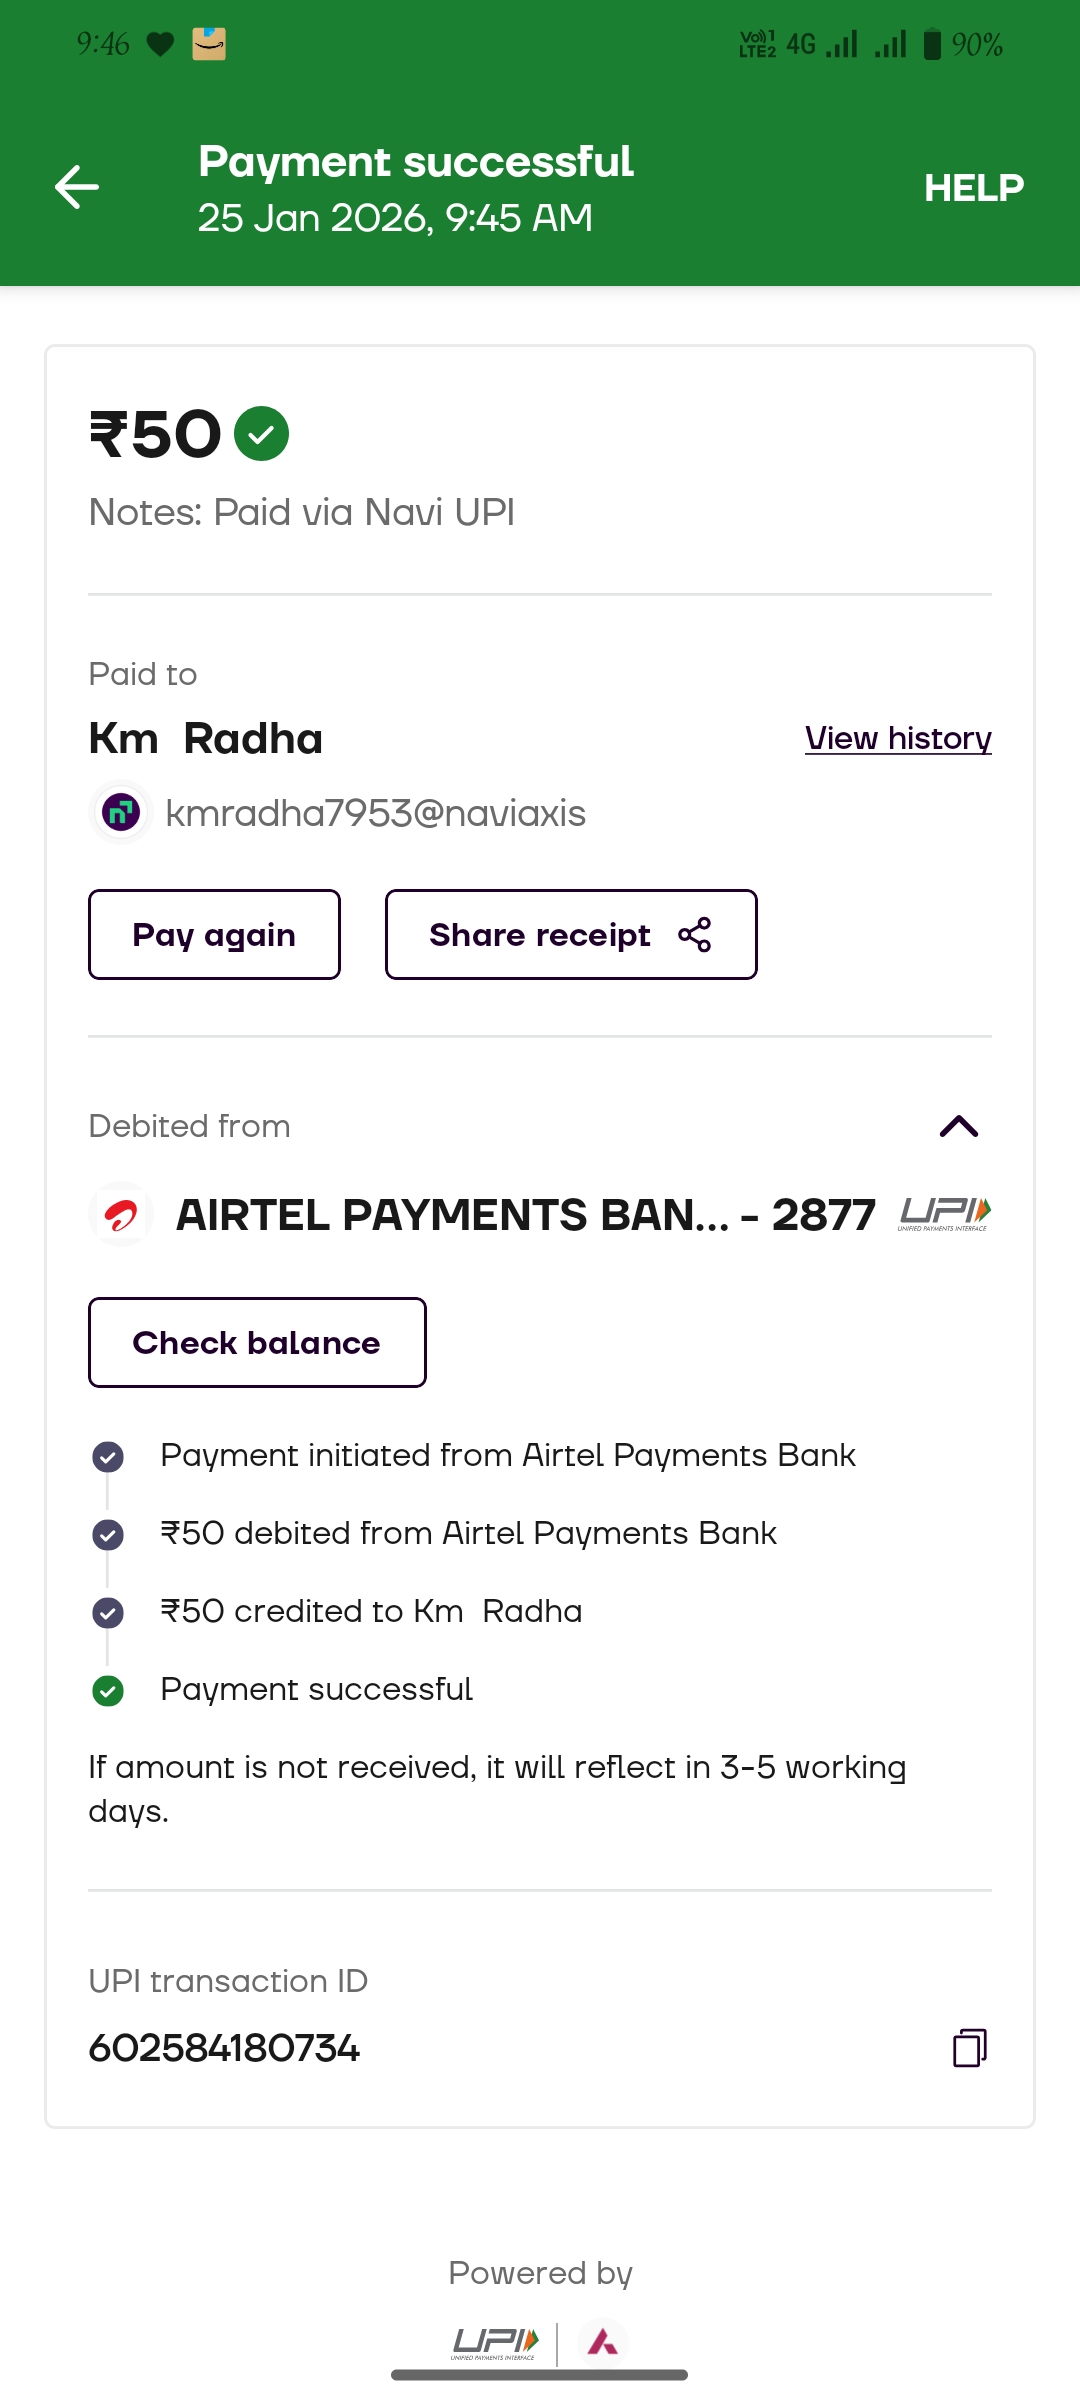Viewport: 1080px width, 2408px height.
Task: Tap the Amazon notification icon in status bar
Action: coord(209,44)
